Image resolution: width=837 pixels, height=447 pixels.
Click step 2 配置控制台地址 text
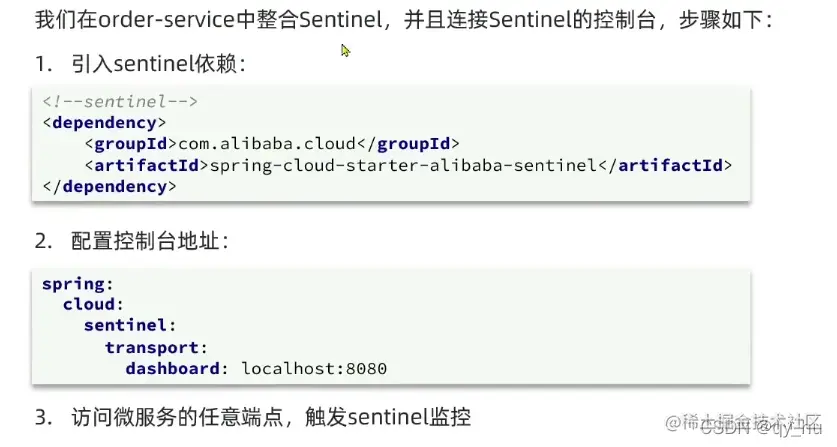click(x=149, y=241)
